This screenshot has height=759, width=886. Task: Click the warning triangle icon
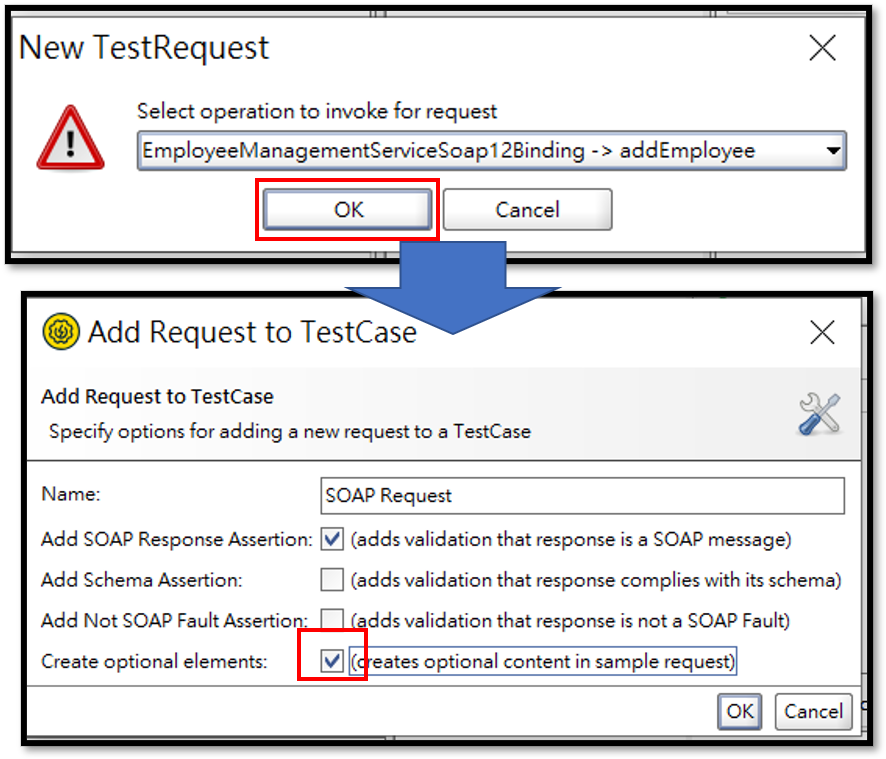point(70,139)
